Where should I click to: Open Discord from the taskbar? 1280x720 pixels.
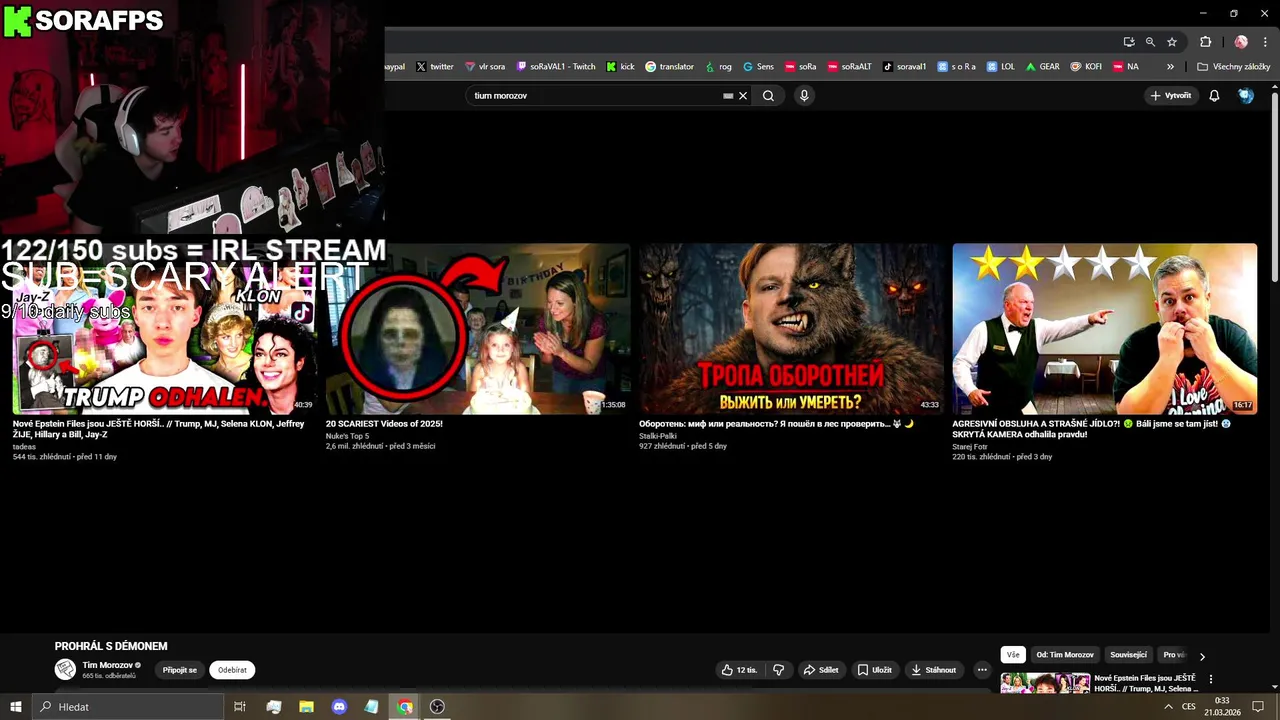click(339, 707)
